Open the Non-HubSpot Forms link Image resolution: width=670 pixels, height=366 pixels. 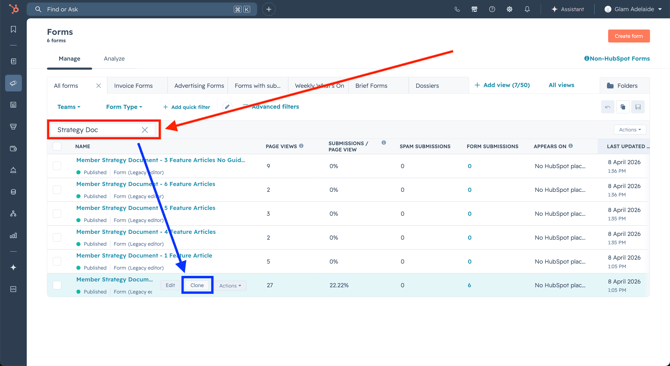[x=617, y=59]
